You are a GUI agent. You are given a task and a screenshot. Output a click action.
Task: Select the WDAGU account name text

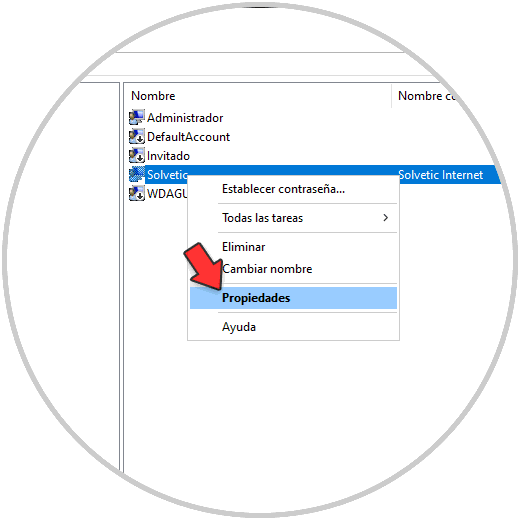[167, 194]
